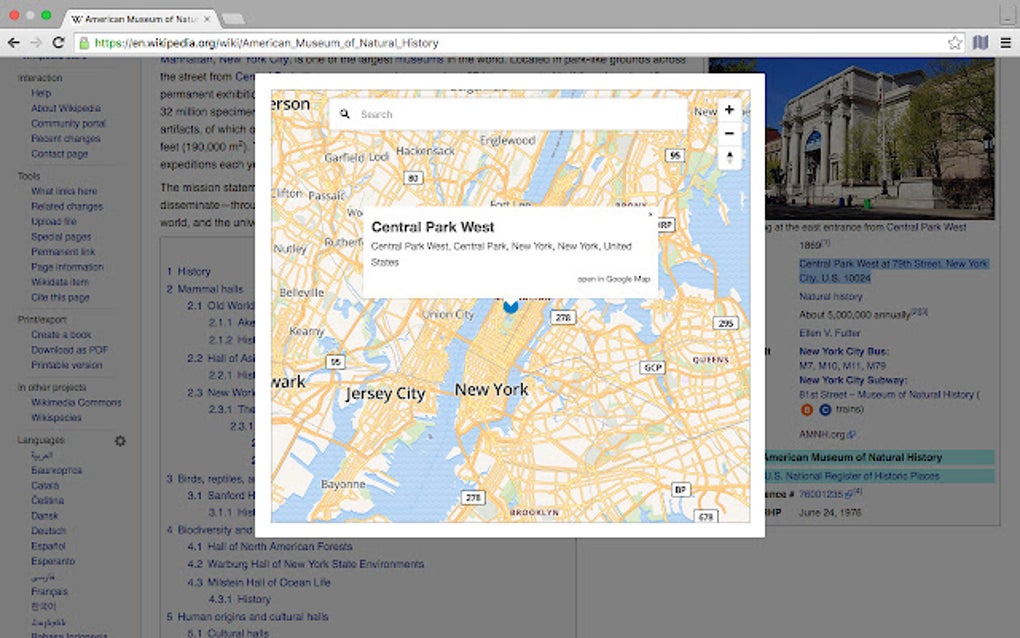Open the Wikidata item link
The width and height of the screenshot is (1020, 638).
(x=60, y=282)
